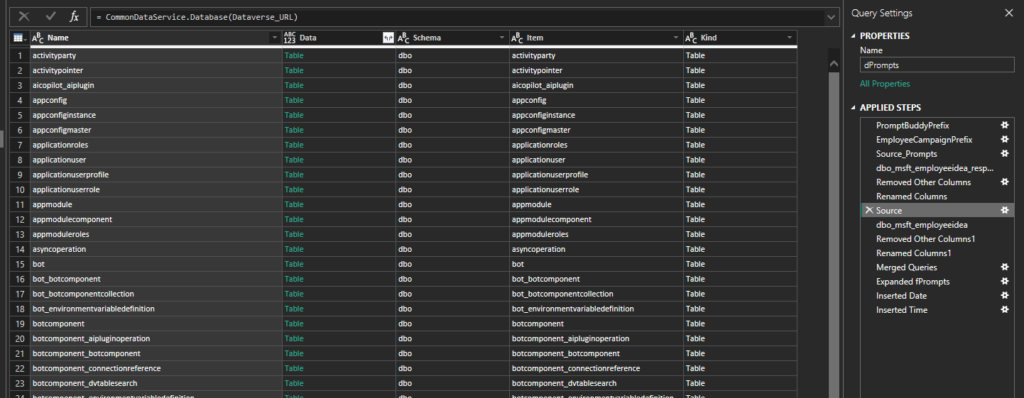Select the applicationuserprofile cell in Item column
The width and height of the screenshot is (1024, 398).
click(596, 174)
